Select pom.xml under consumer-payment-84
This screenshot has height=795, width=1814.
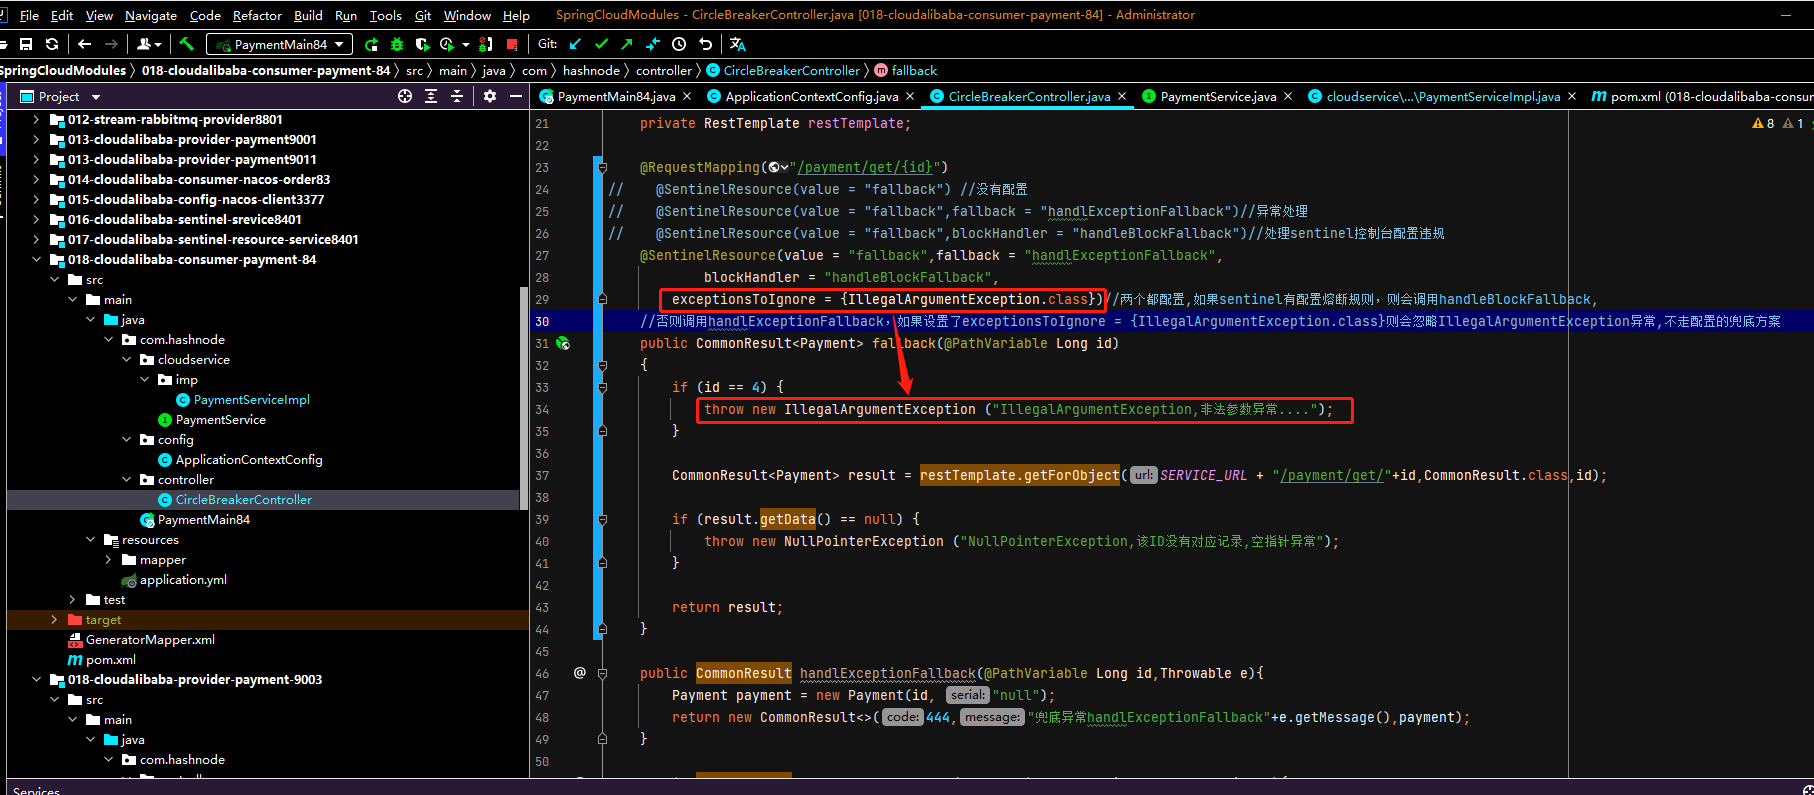tap(110, 659)
